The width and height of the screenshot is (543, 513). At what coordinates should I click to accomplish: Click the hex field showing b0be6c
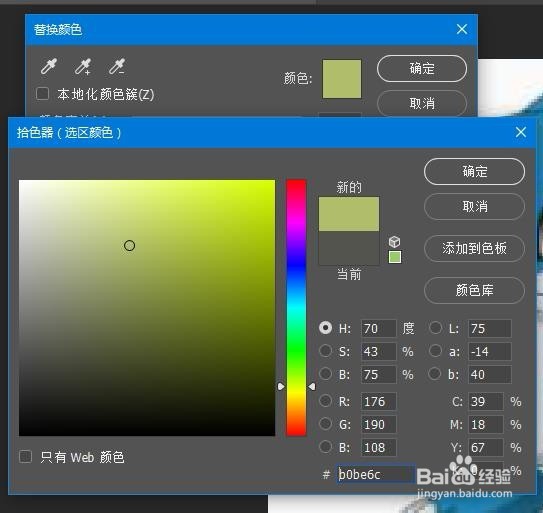[375, 474]
